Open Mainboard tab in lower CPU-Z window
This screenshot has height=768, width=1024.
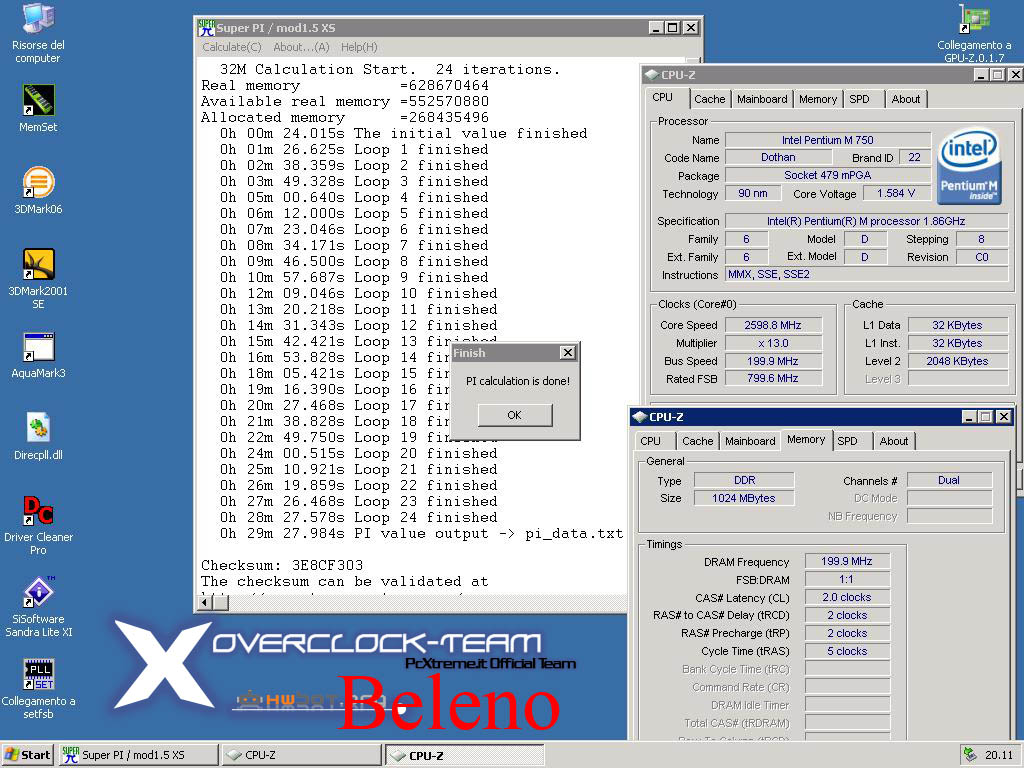(x=750, y=441)
